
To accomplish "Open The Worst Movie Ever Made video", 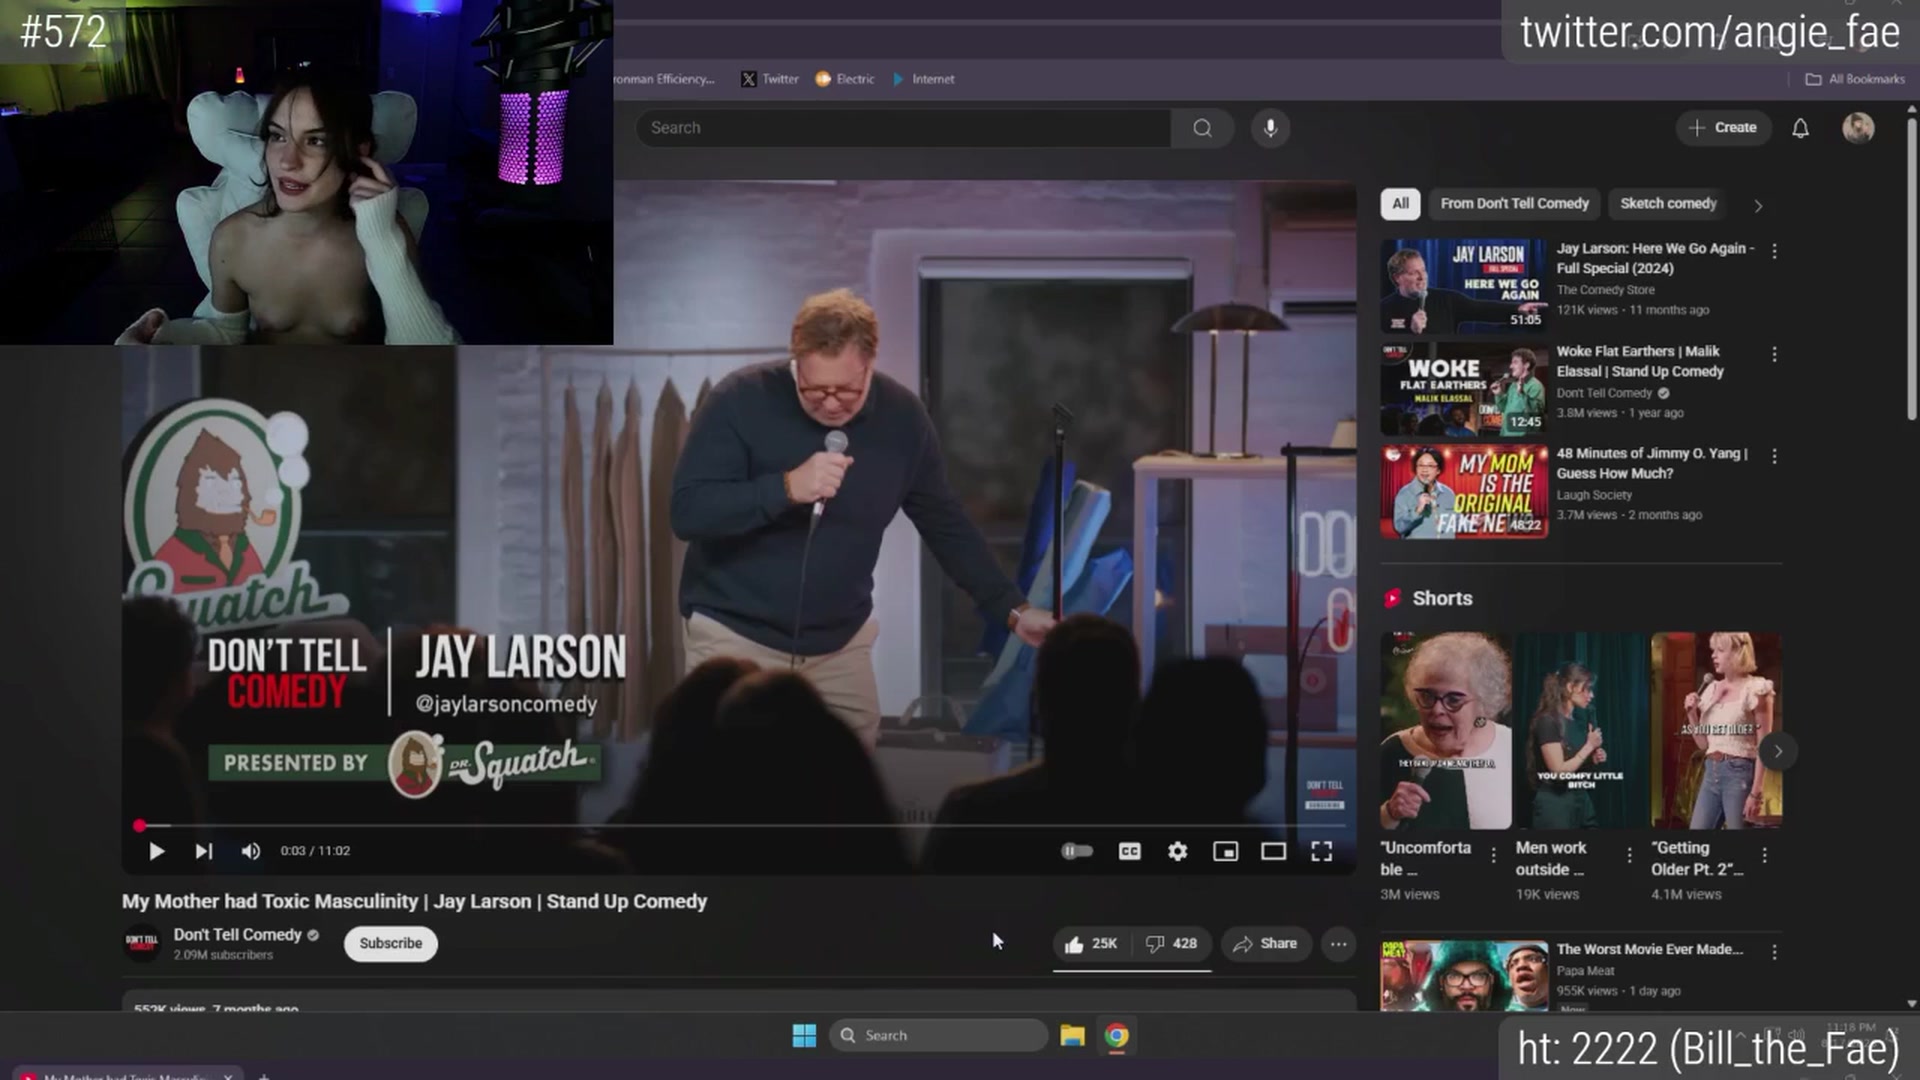I will click(x=1649, y=949).
